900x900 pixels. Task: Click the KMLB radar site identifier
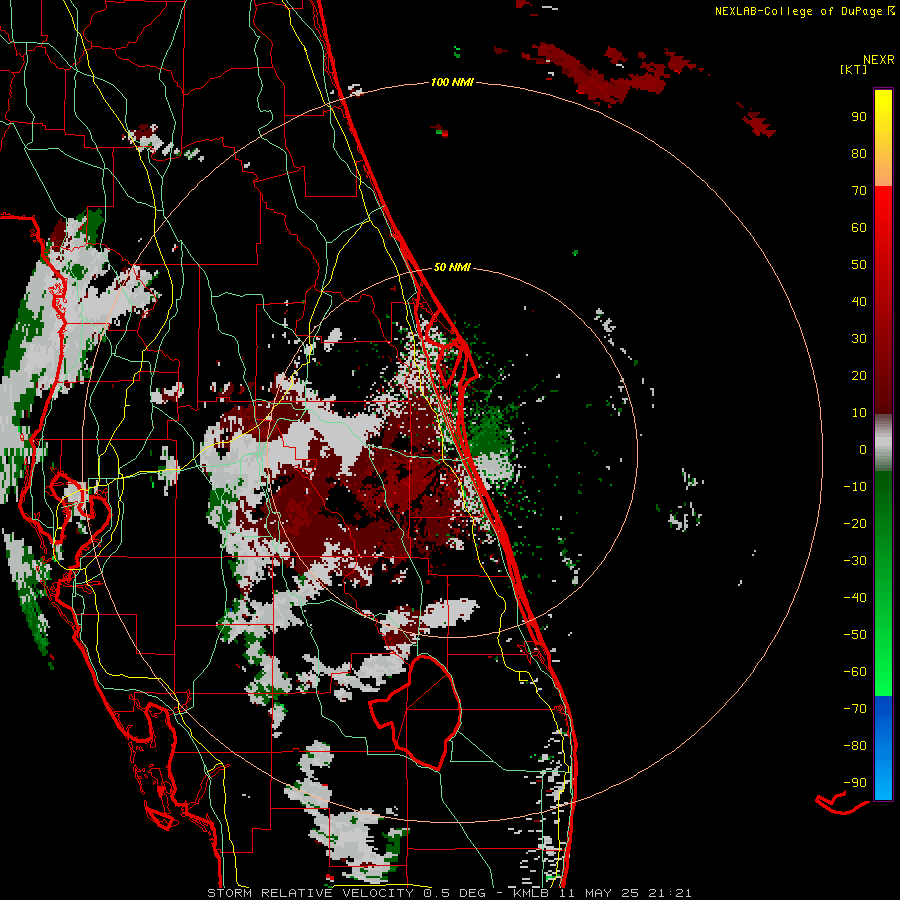click(x=530, y=893)
